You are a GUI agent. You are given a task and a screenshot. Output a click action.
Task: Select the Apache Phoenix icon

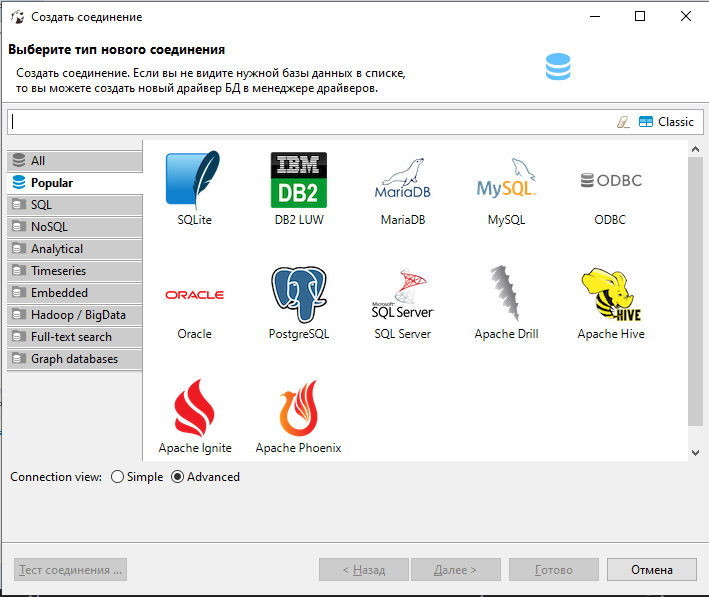click(x=298, y=408)
